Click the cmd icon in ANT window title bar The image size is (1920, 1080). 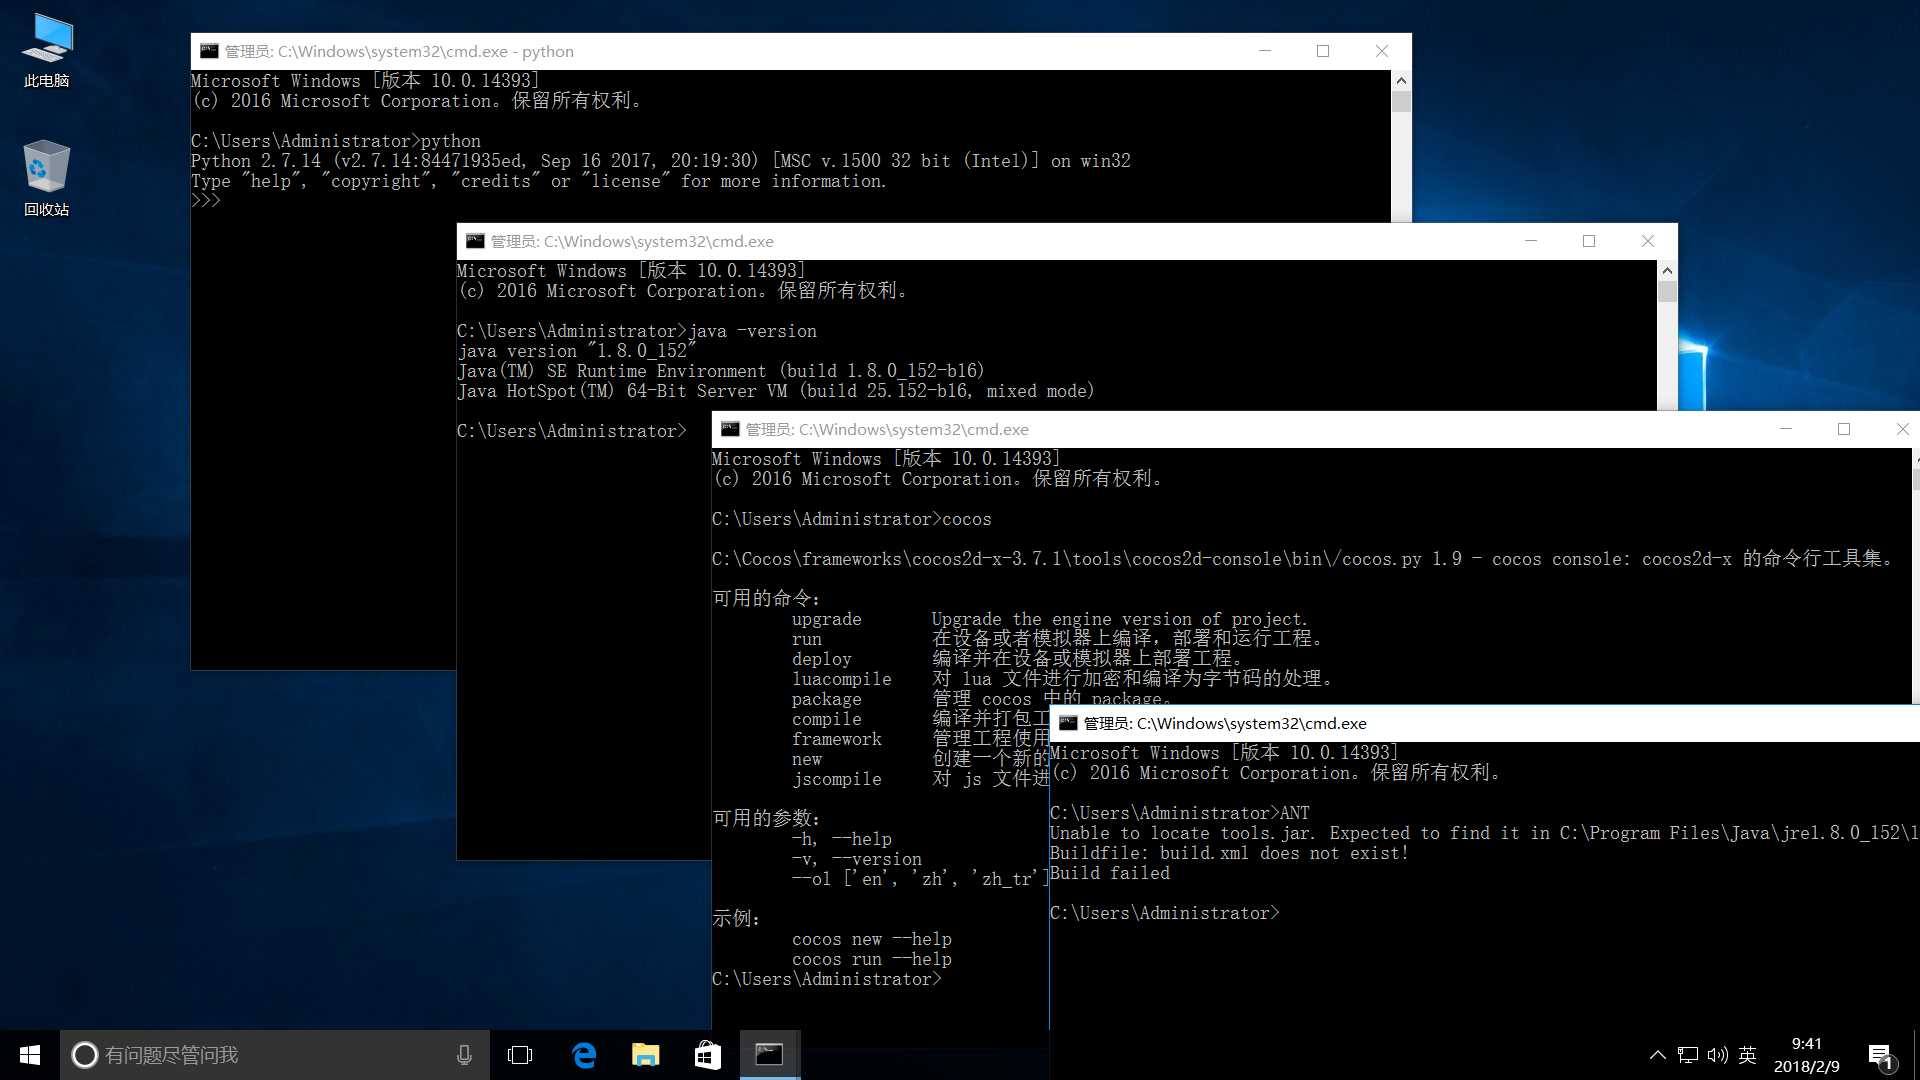(1068, 723)
